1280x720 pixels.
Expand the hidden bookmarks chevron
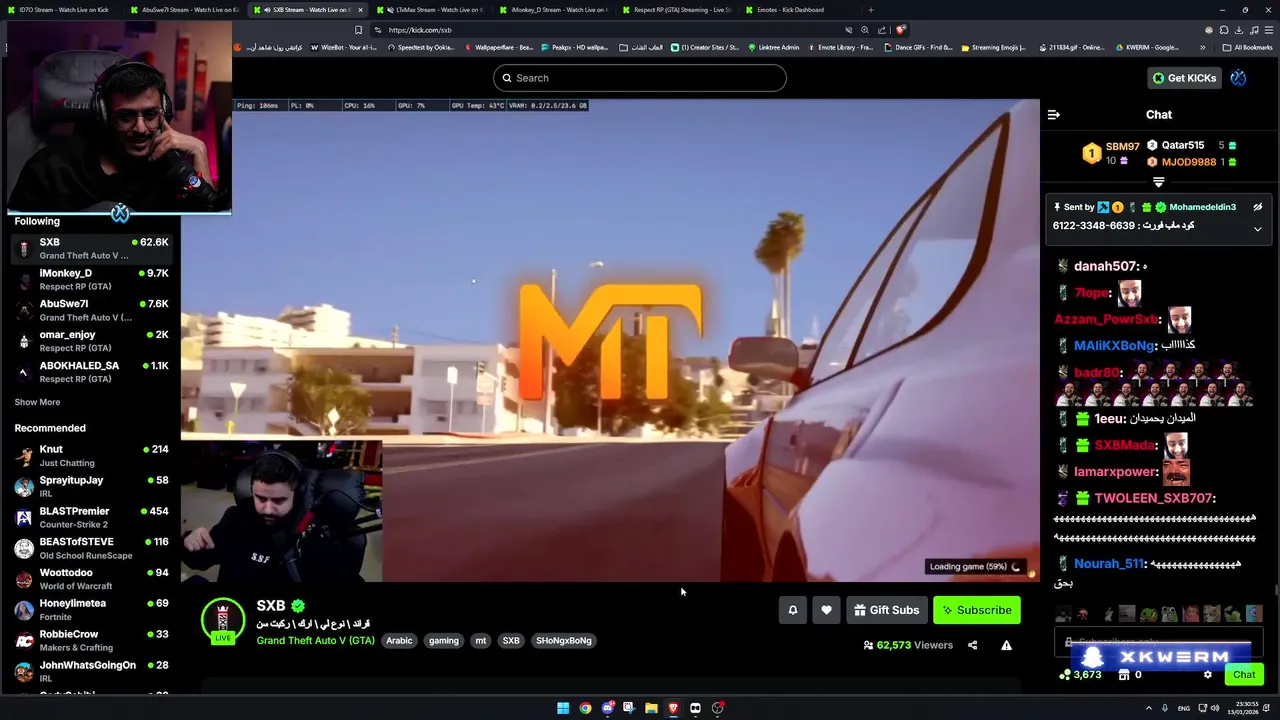click(1203, 47)
